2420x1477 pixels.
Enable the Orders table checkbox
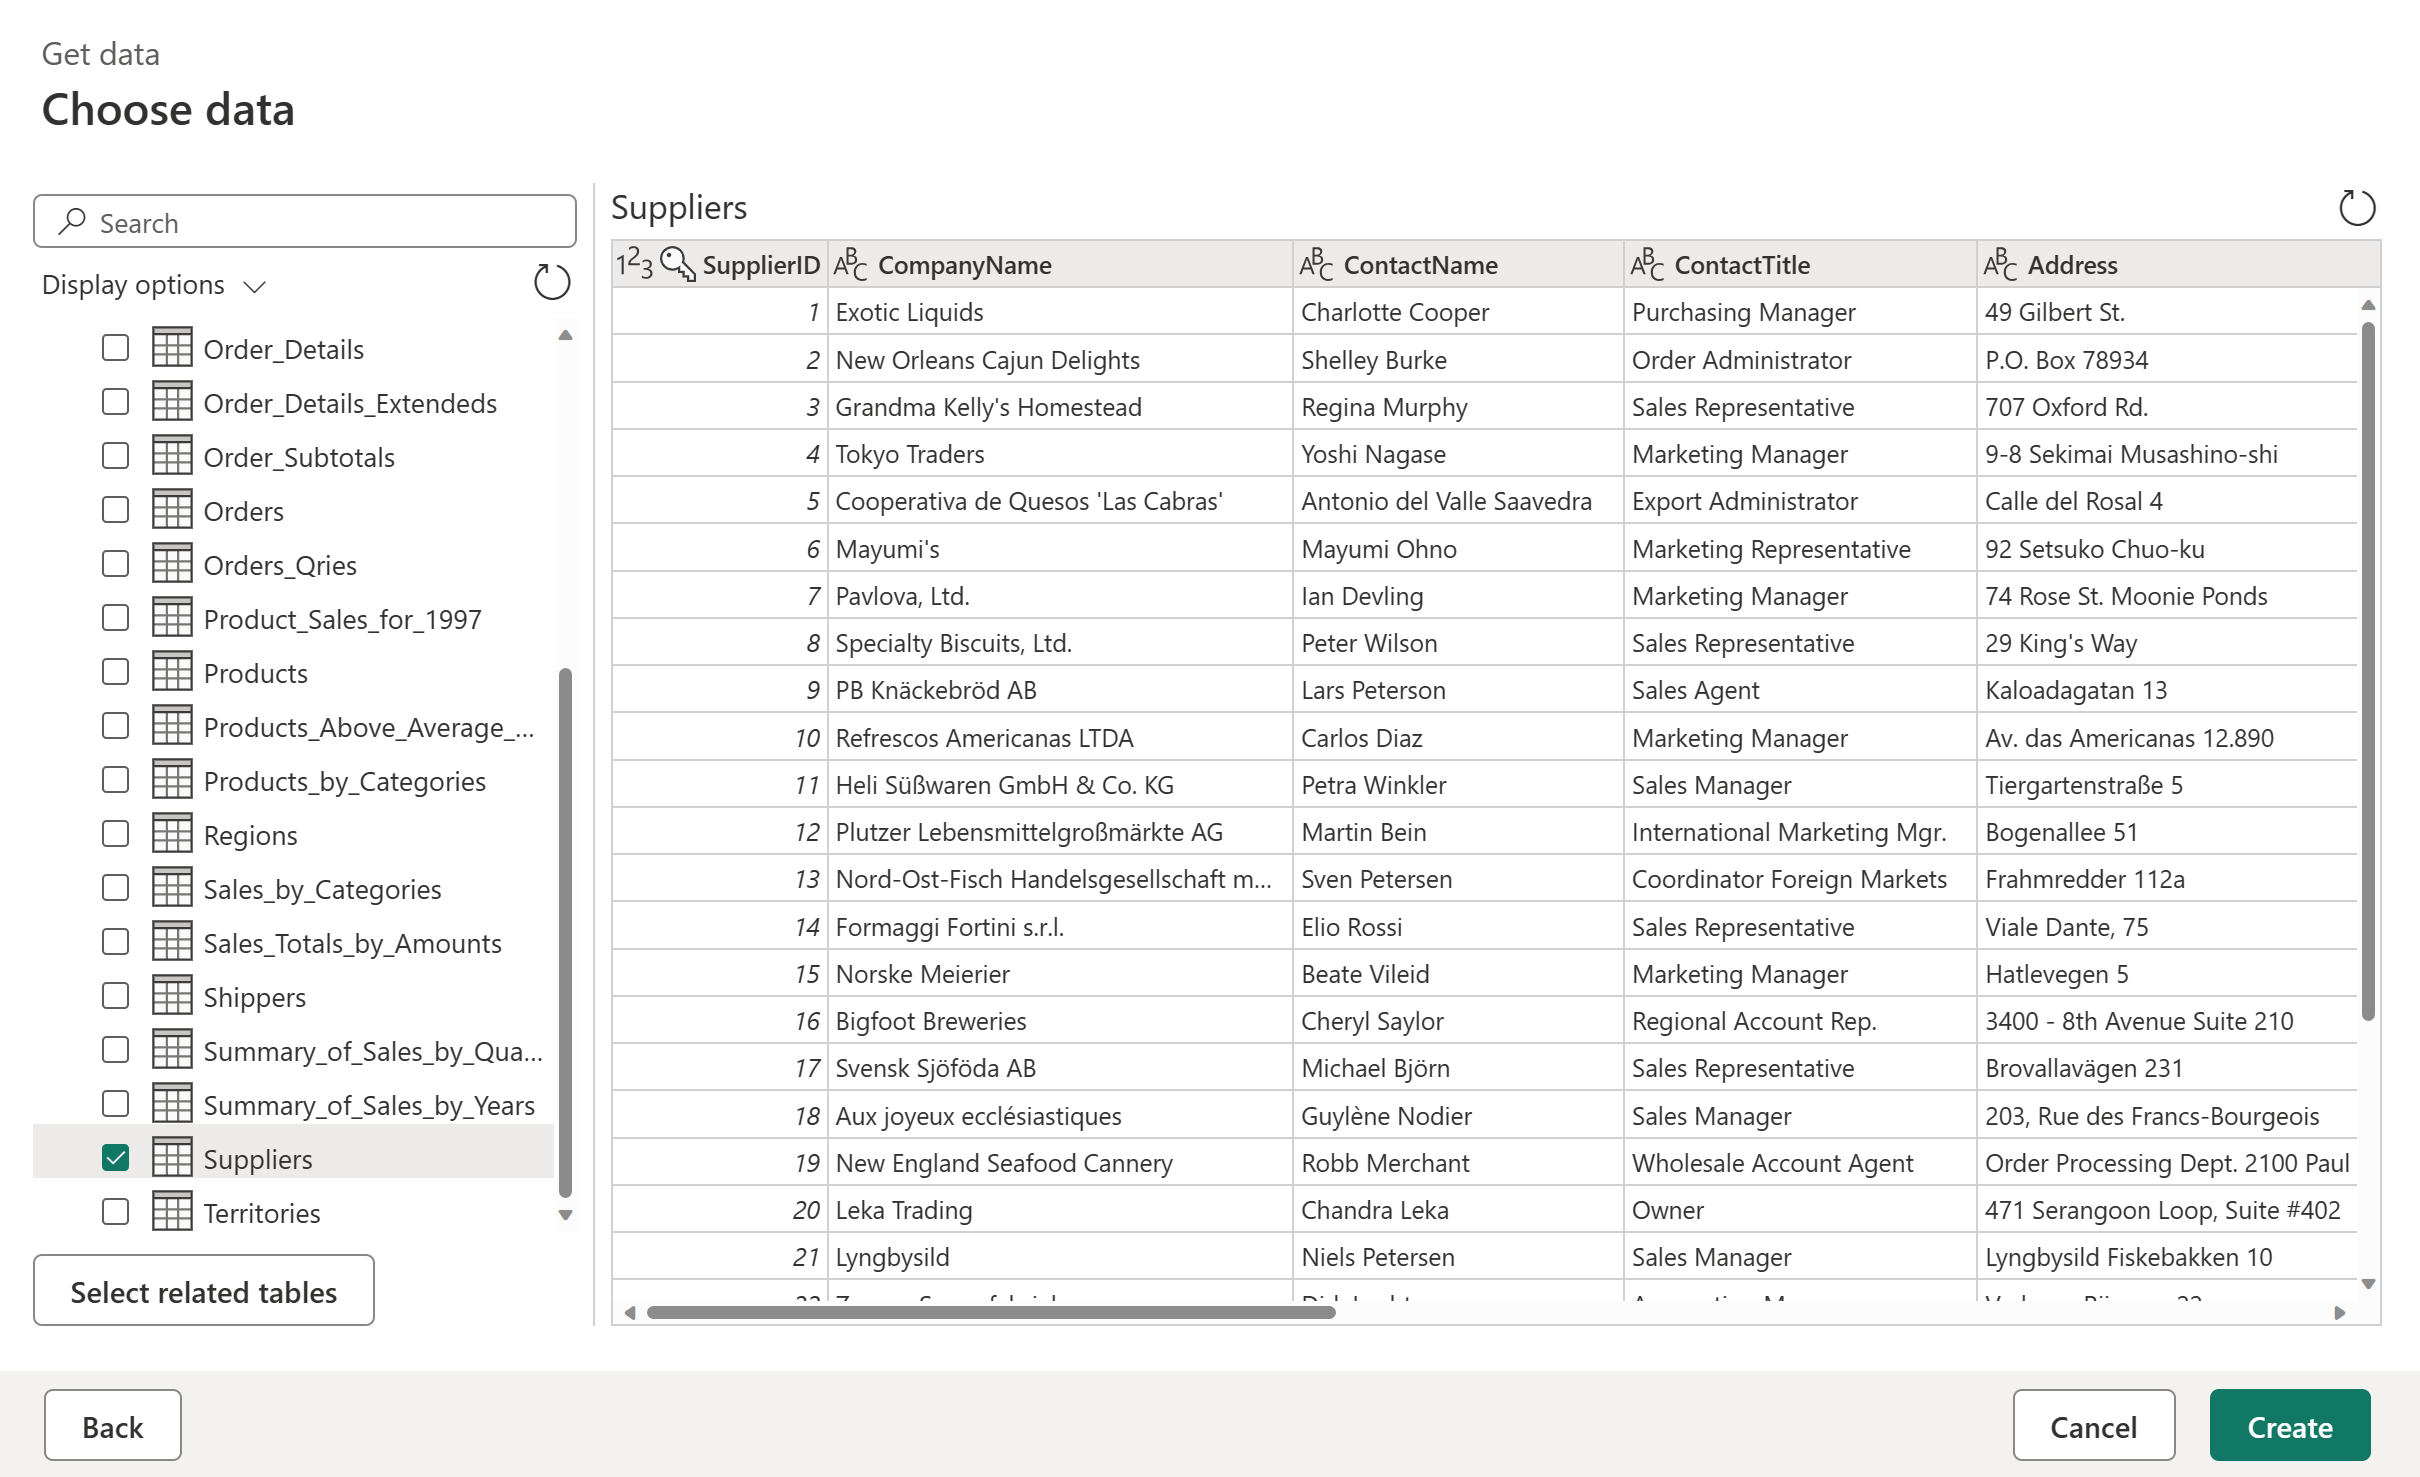pos(116,510)
